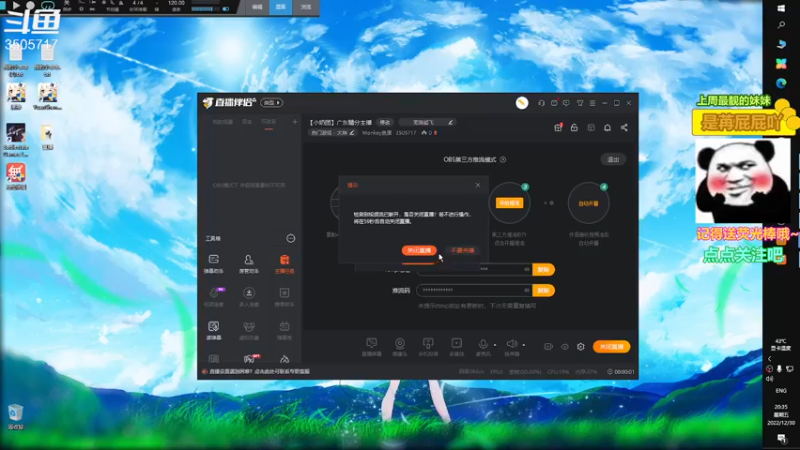Toggle the blue switch in the top DAW toolbar
The height and width of the screenshot is (450, 800).
226,9
